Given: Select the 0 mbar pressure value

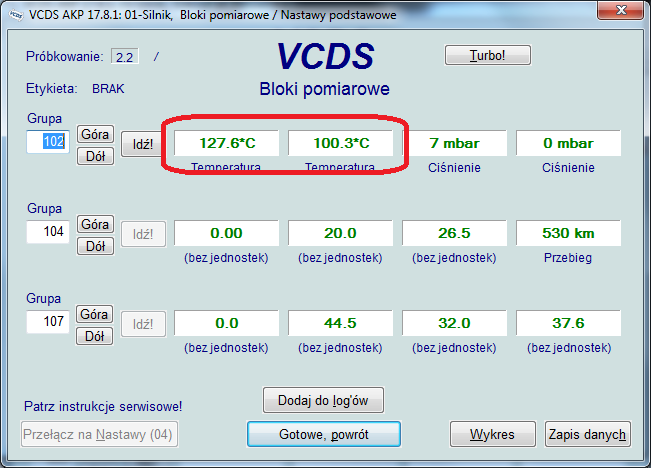Looking at the screenshot, I should pyautogui.click(x=569, y=143).
